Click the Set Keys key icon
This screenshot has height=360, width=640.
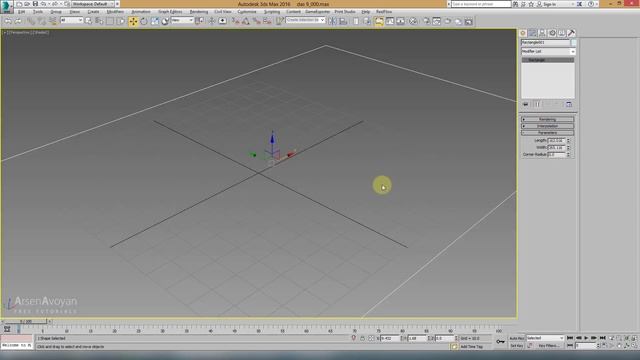click(500, 342)
